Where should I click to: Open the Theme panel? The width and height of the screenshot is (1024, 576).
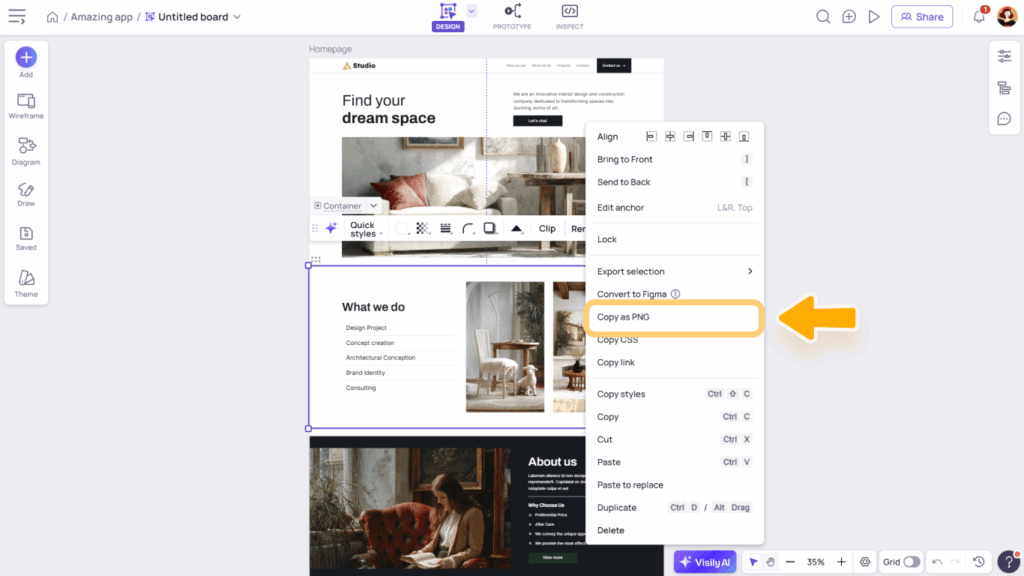(26, 283)
